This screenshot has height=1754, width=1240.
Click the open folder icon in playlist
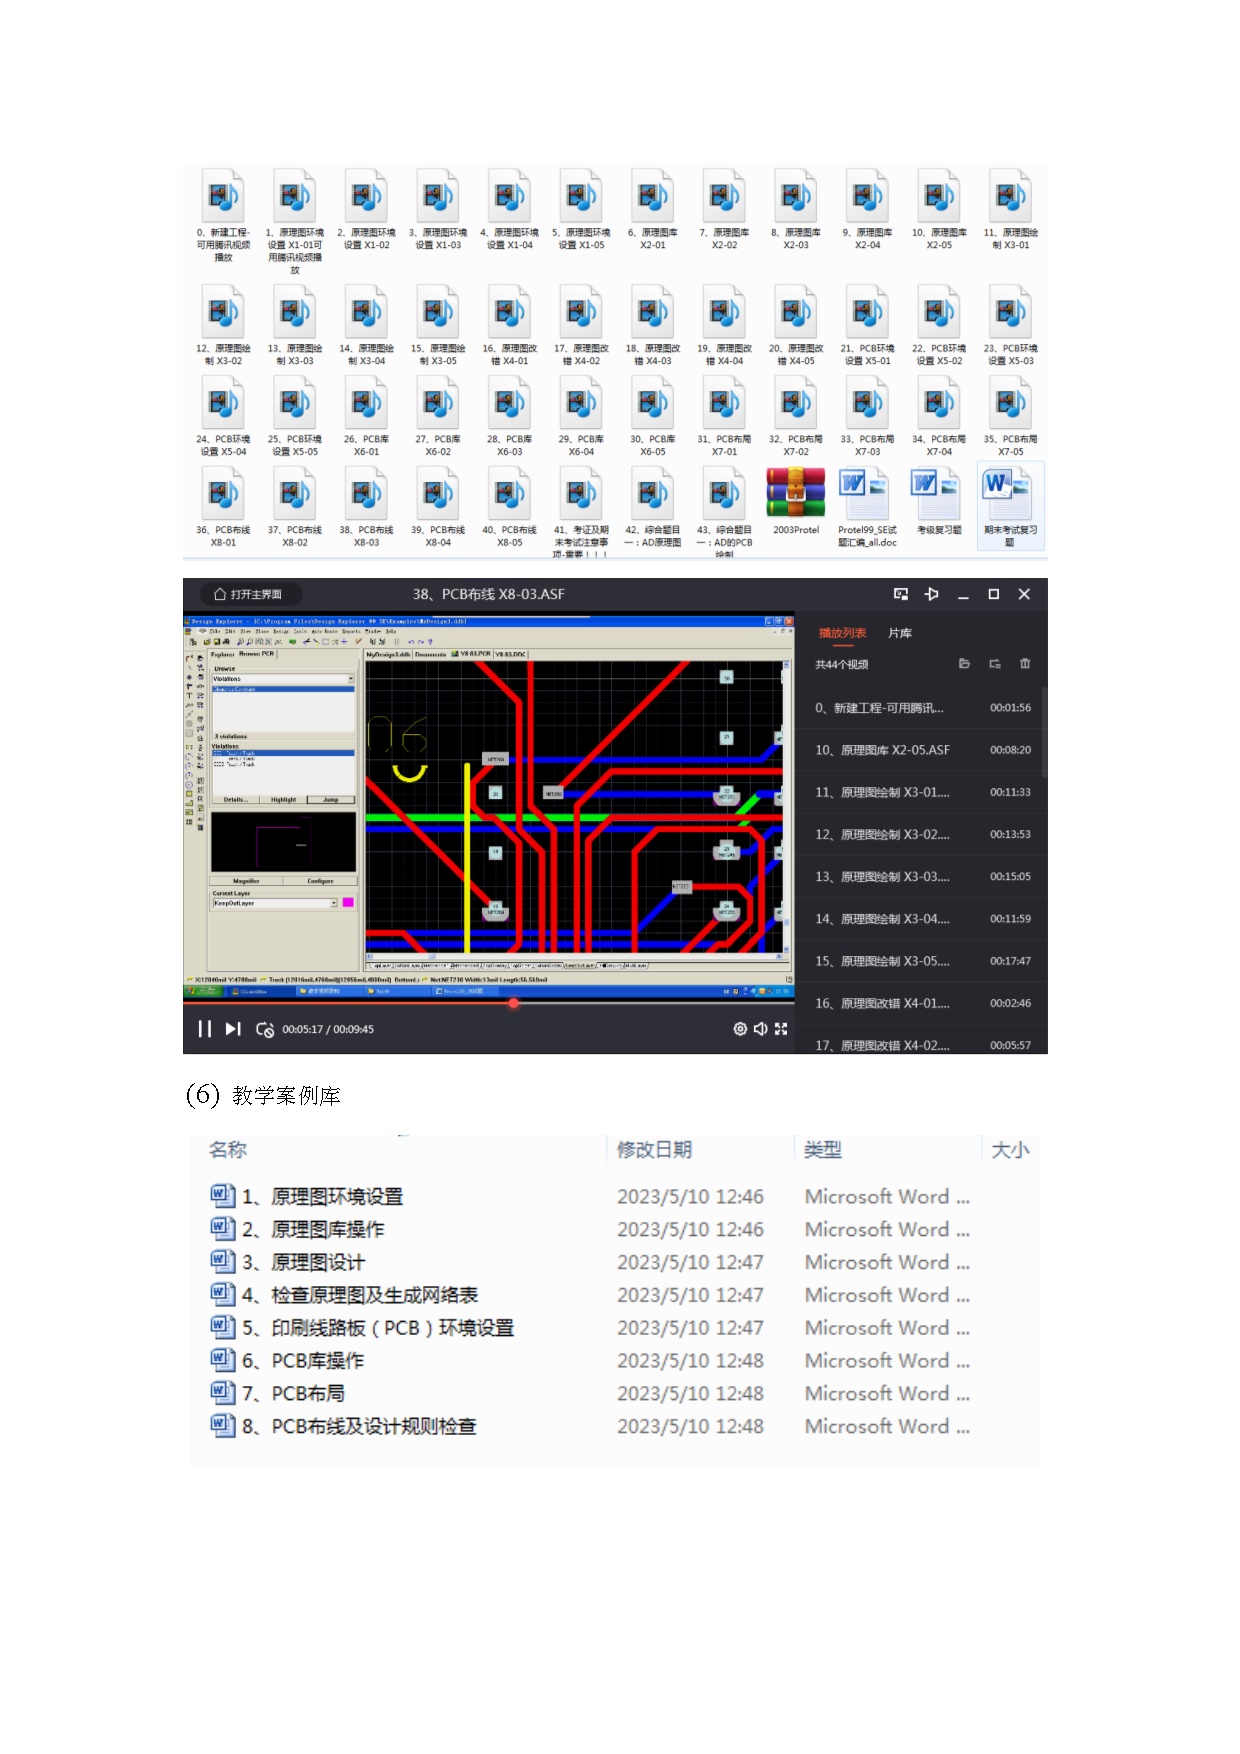tap(964, 664)
